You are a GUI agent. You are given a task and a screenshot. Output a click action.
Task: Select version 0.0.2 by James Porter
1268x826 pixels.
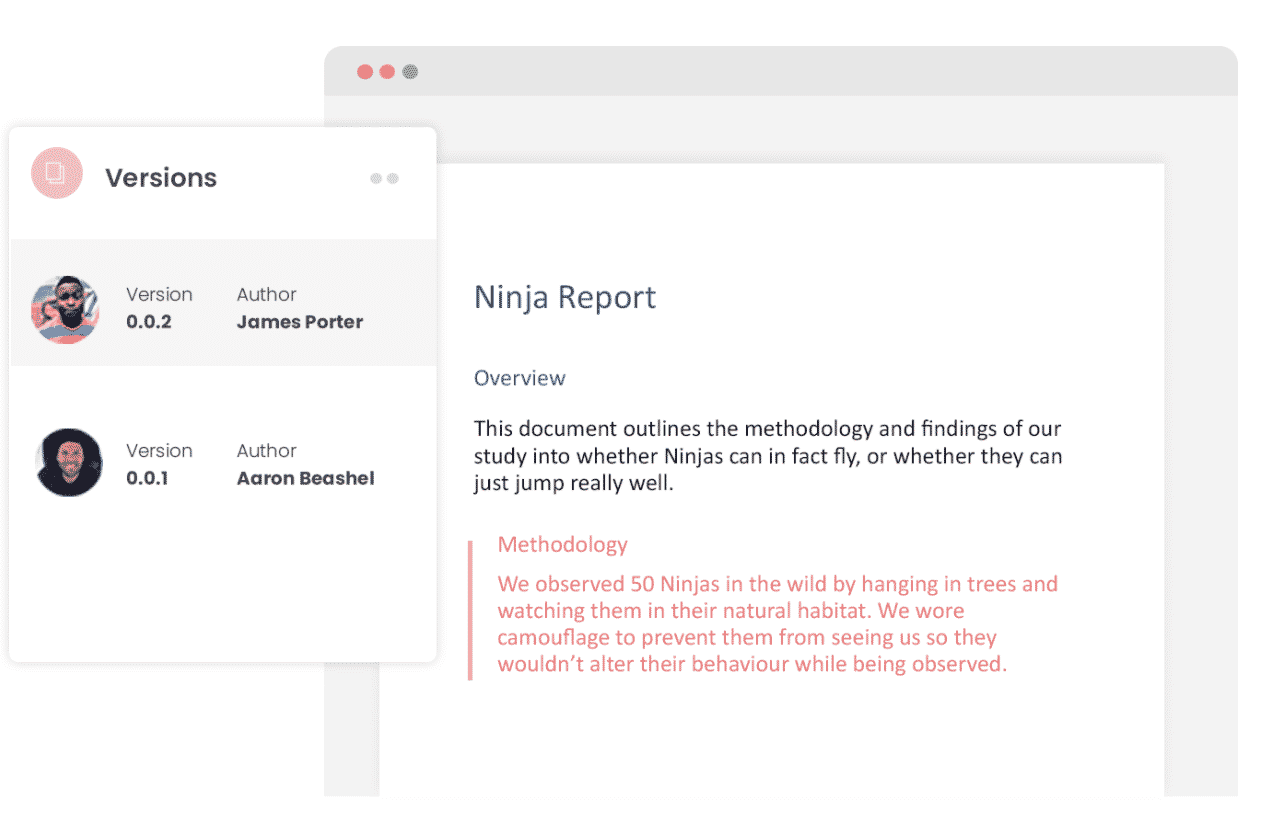pos(220,308)
